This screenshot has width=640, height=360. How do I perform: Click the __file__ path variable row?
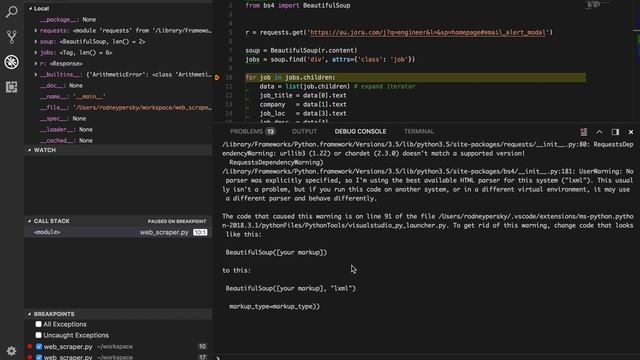coord(118,108)
